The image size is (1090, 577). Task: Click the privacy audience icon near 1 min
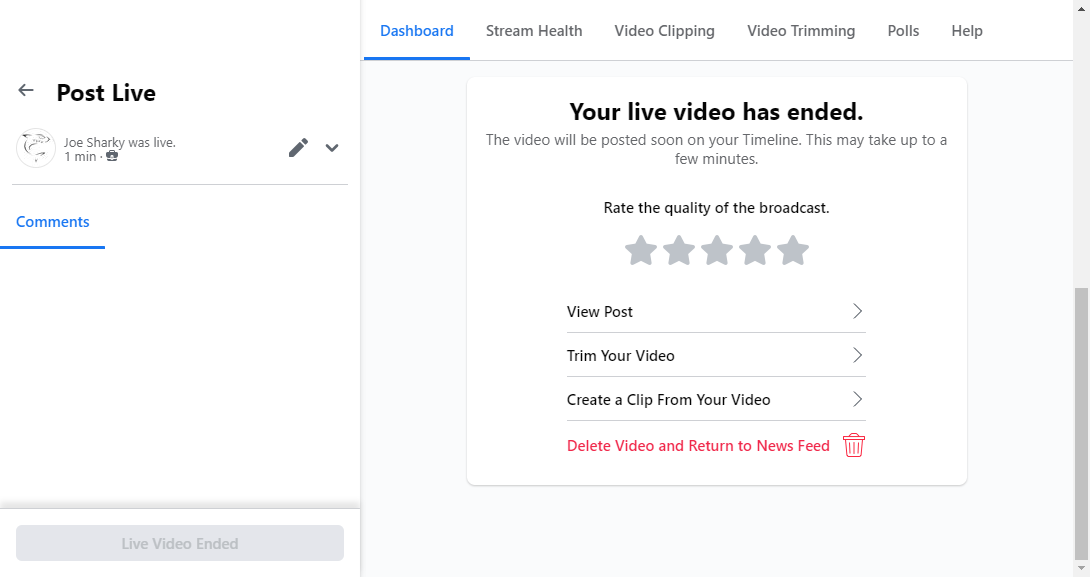coord(113,157)
